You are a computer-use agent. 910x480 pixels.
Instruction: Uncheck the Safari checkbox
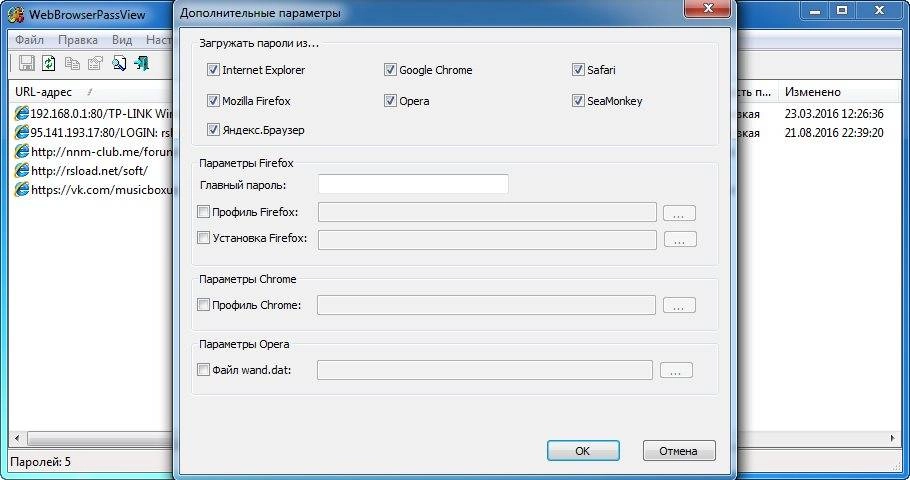coord(577,70)
